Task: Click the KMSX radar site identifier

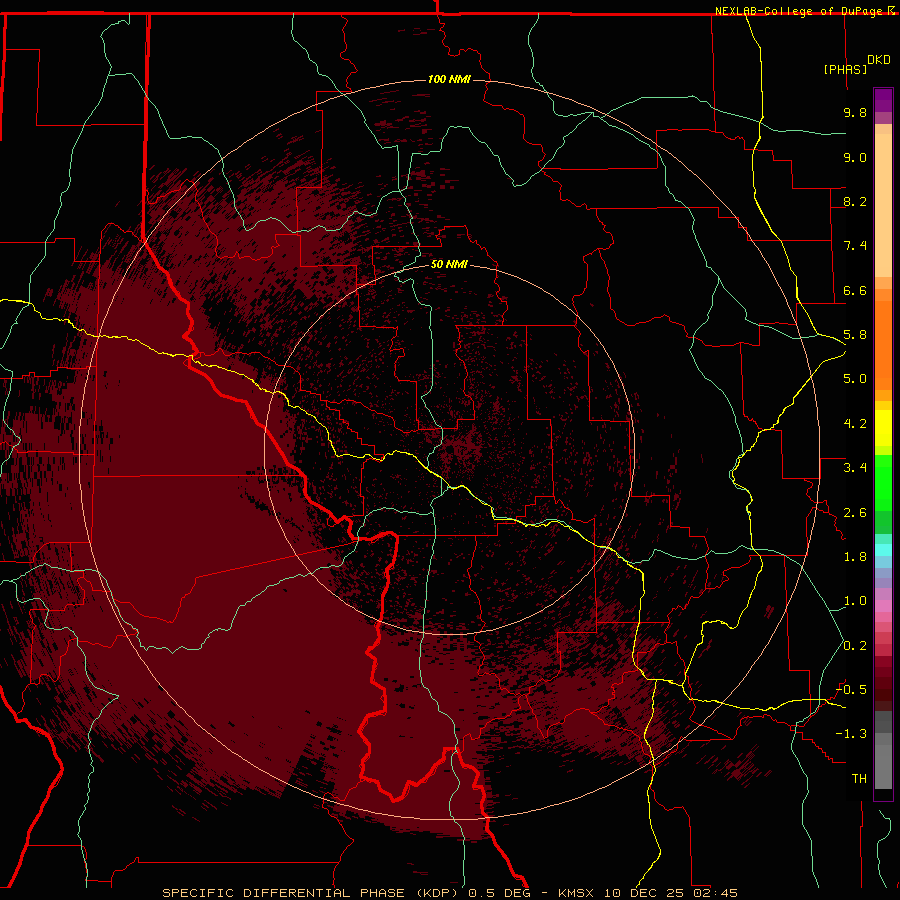Action: [576, 893]
